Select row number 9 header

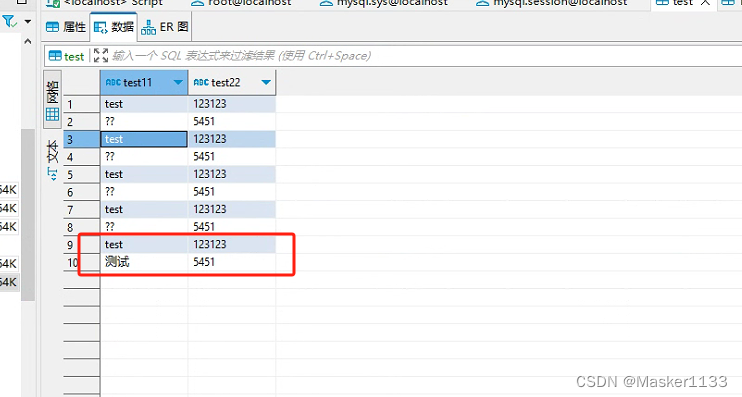pyautogui.click(x=81, y=244)
